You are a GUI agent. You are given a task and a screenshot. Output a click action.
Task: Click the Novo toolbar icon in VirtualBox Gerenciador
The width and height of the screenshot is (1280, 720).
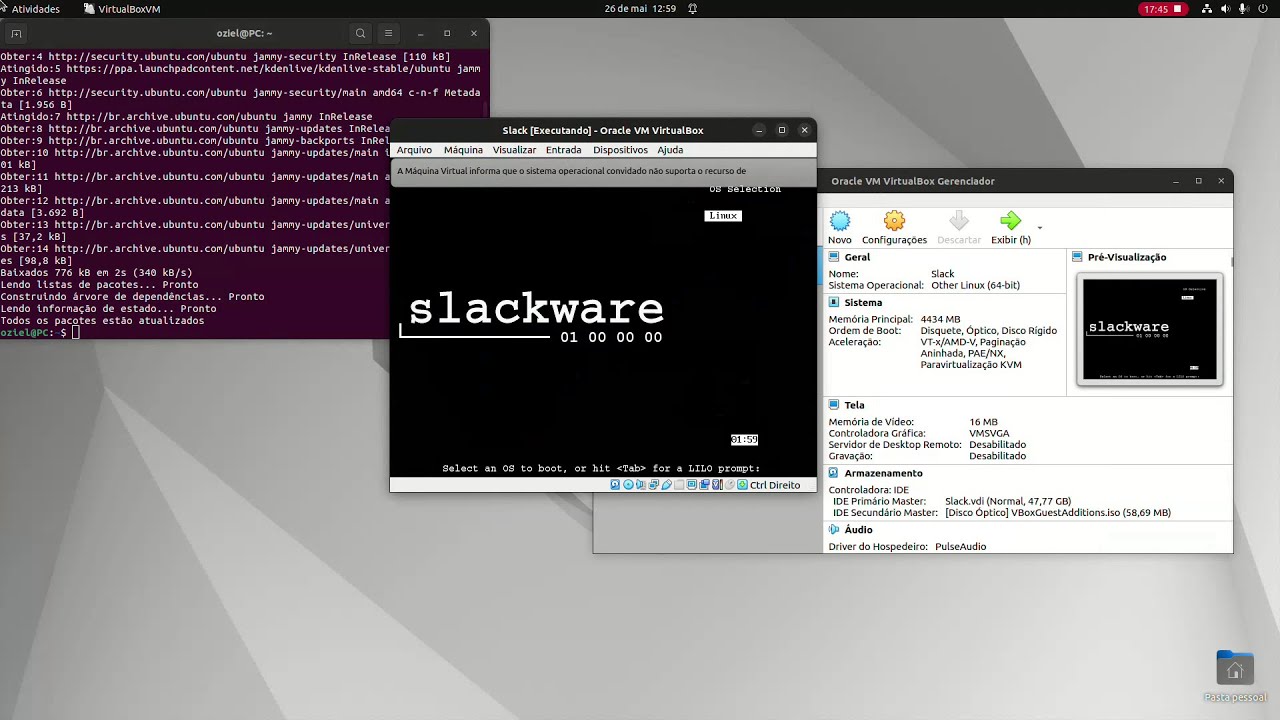(x=840, y=221)
